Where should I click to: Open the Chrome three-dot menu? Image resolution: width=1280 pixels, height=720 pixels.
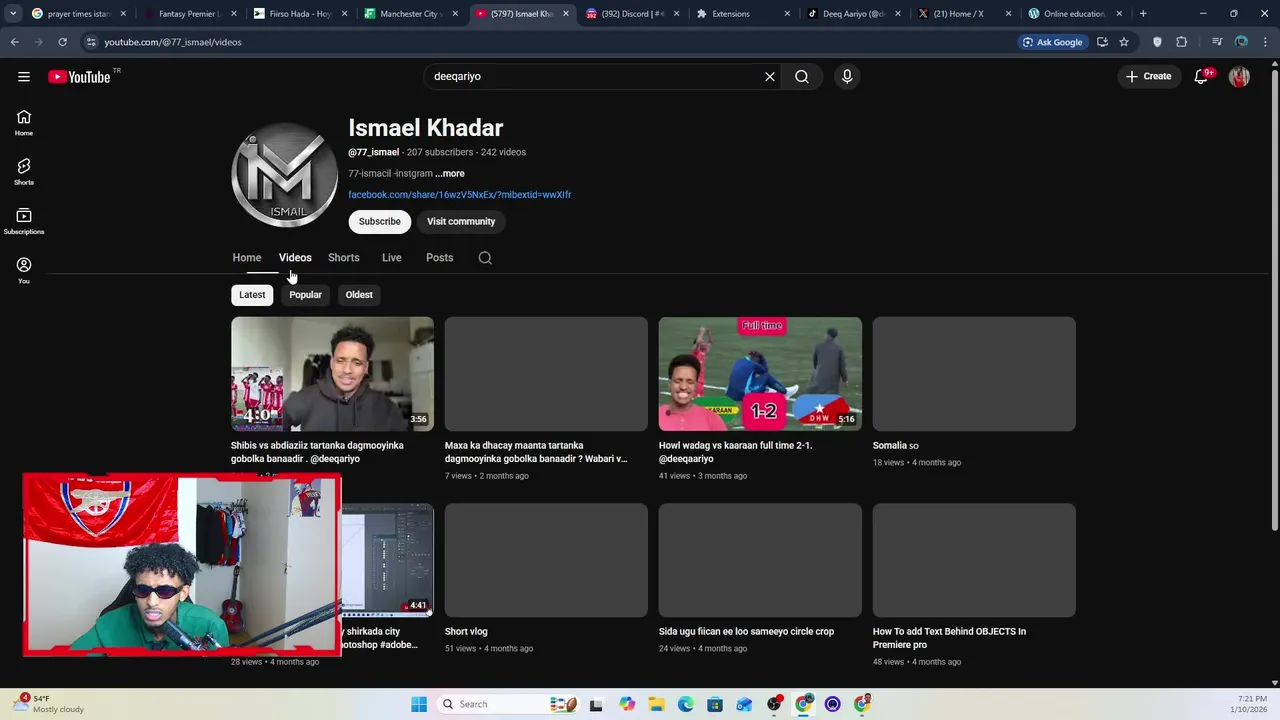(x=1265, y=42)
